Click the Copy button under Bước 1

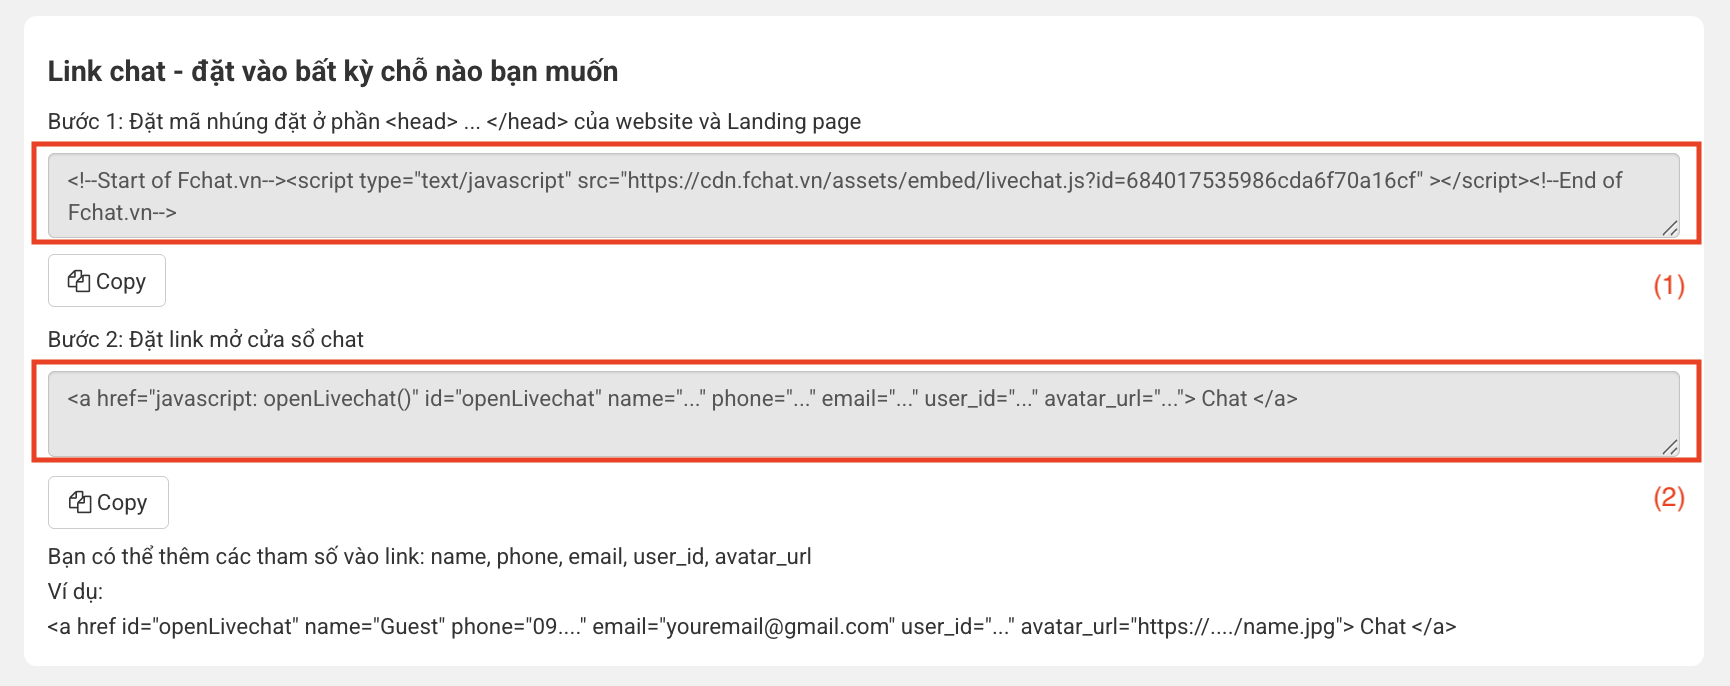[107, 281]
